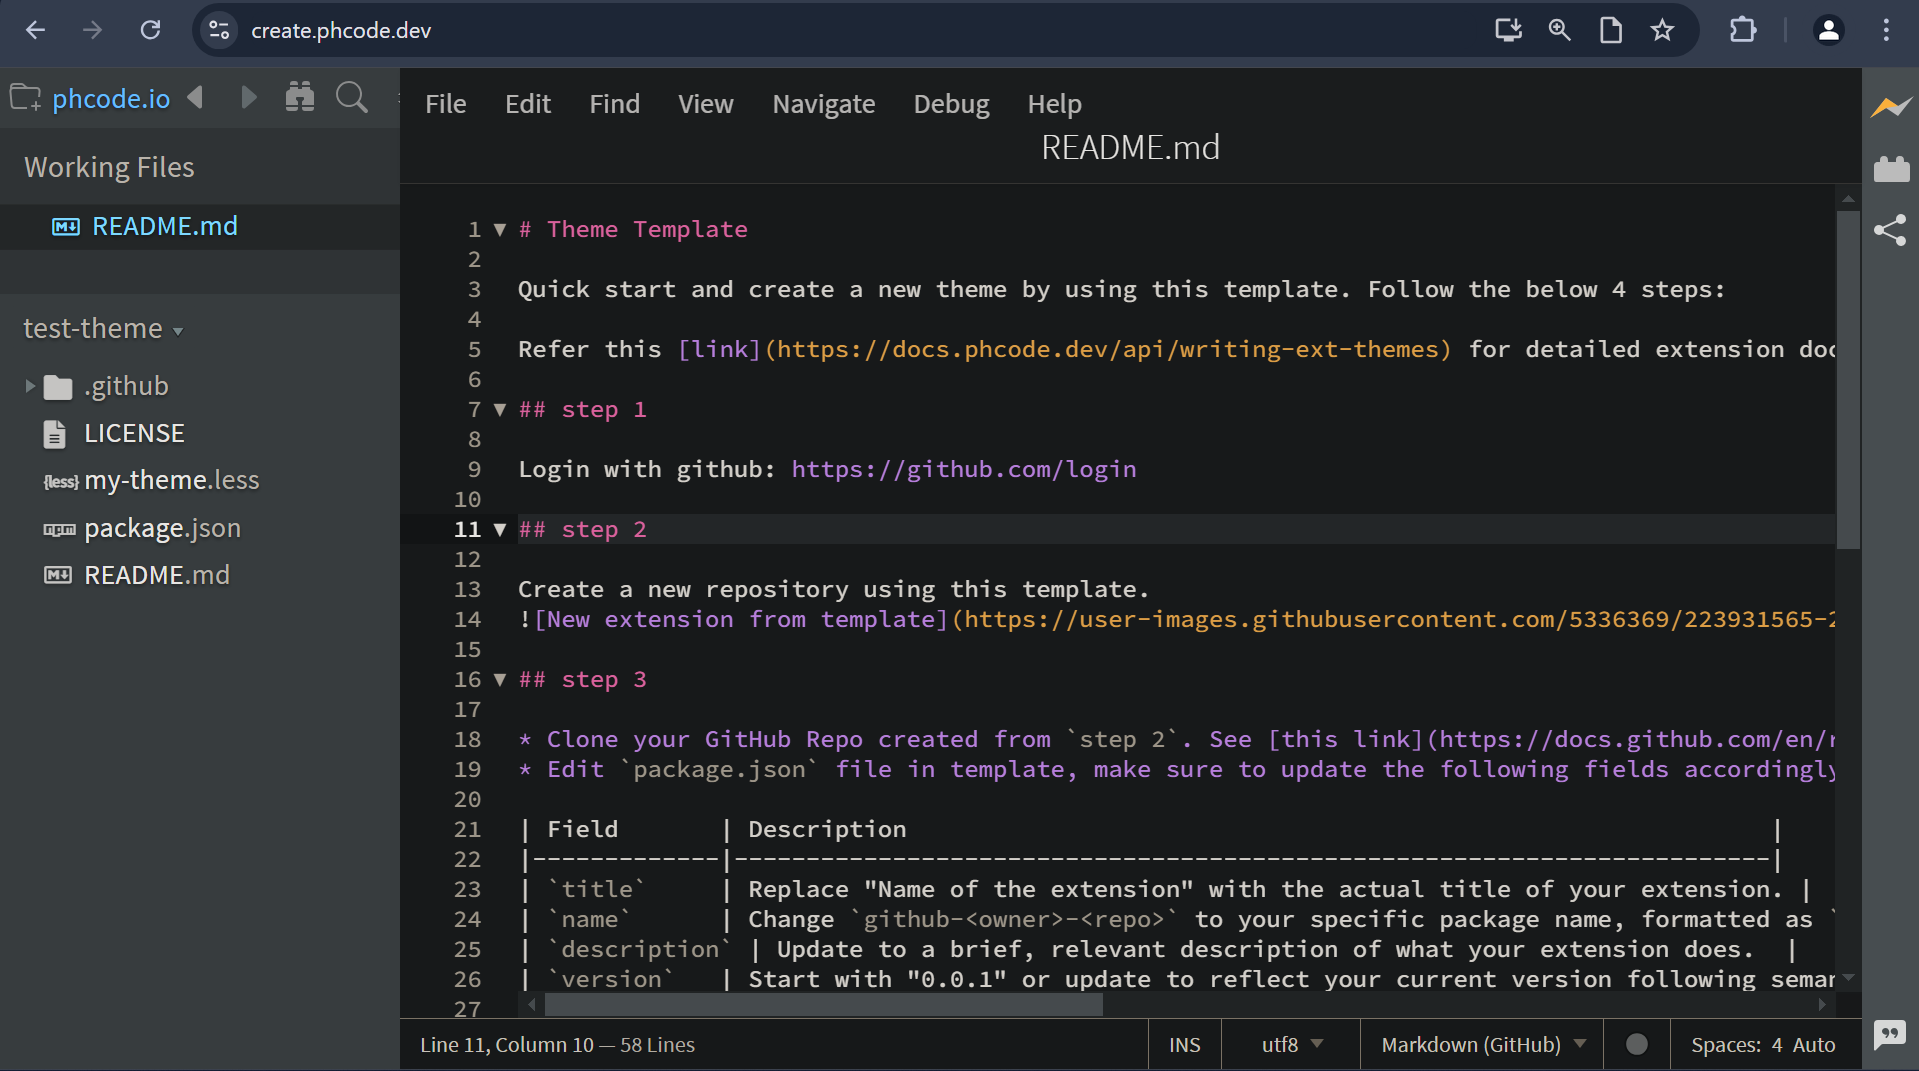
Task: Open the utf8 encoding dropdown
Action: coord(1291,1045)
